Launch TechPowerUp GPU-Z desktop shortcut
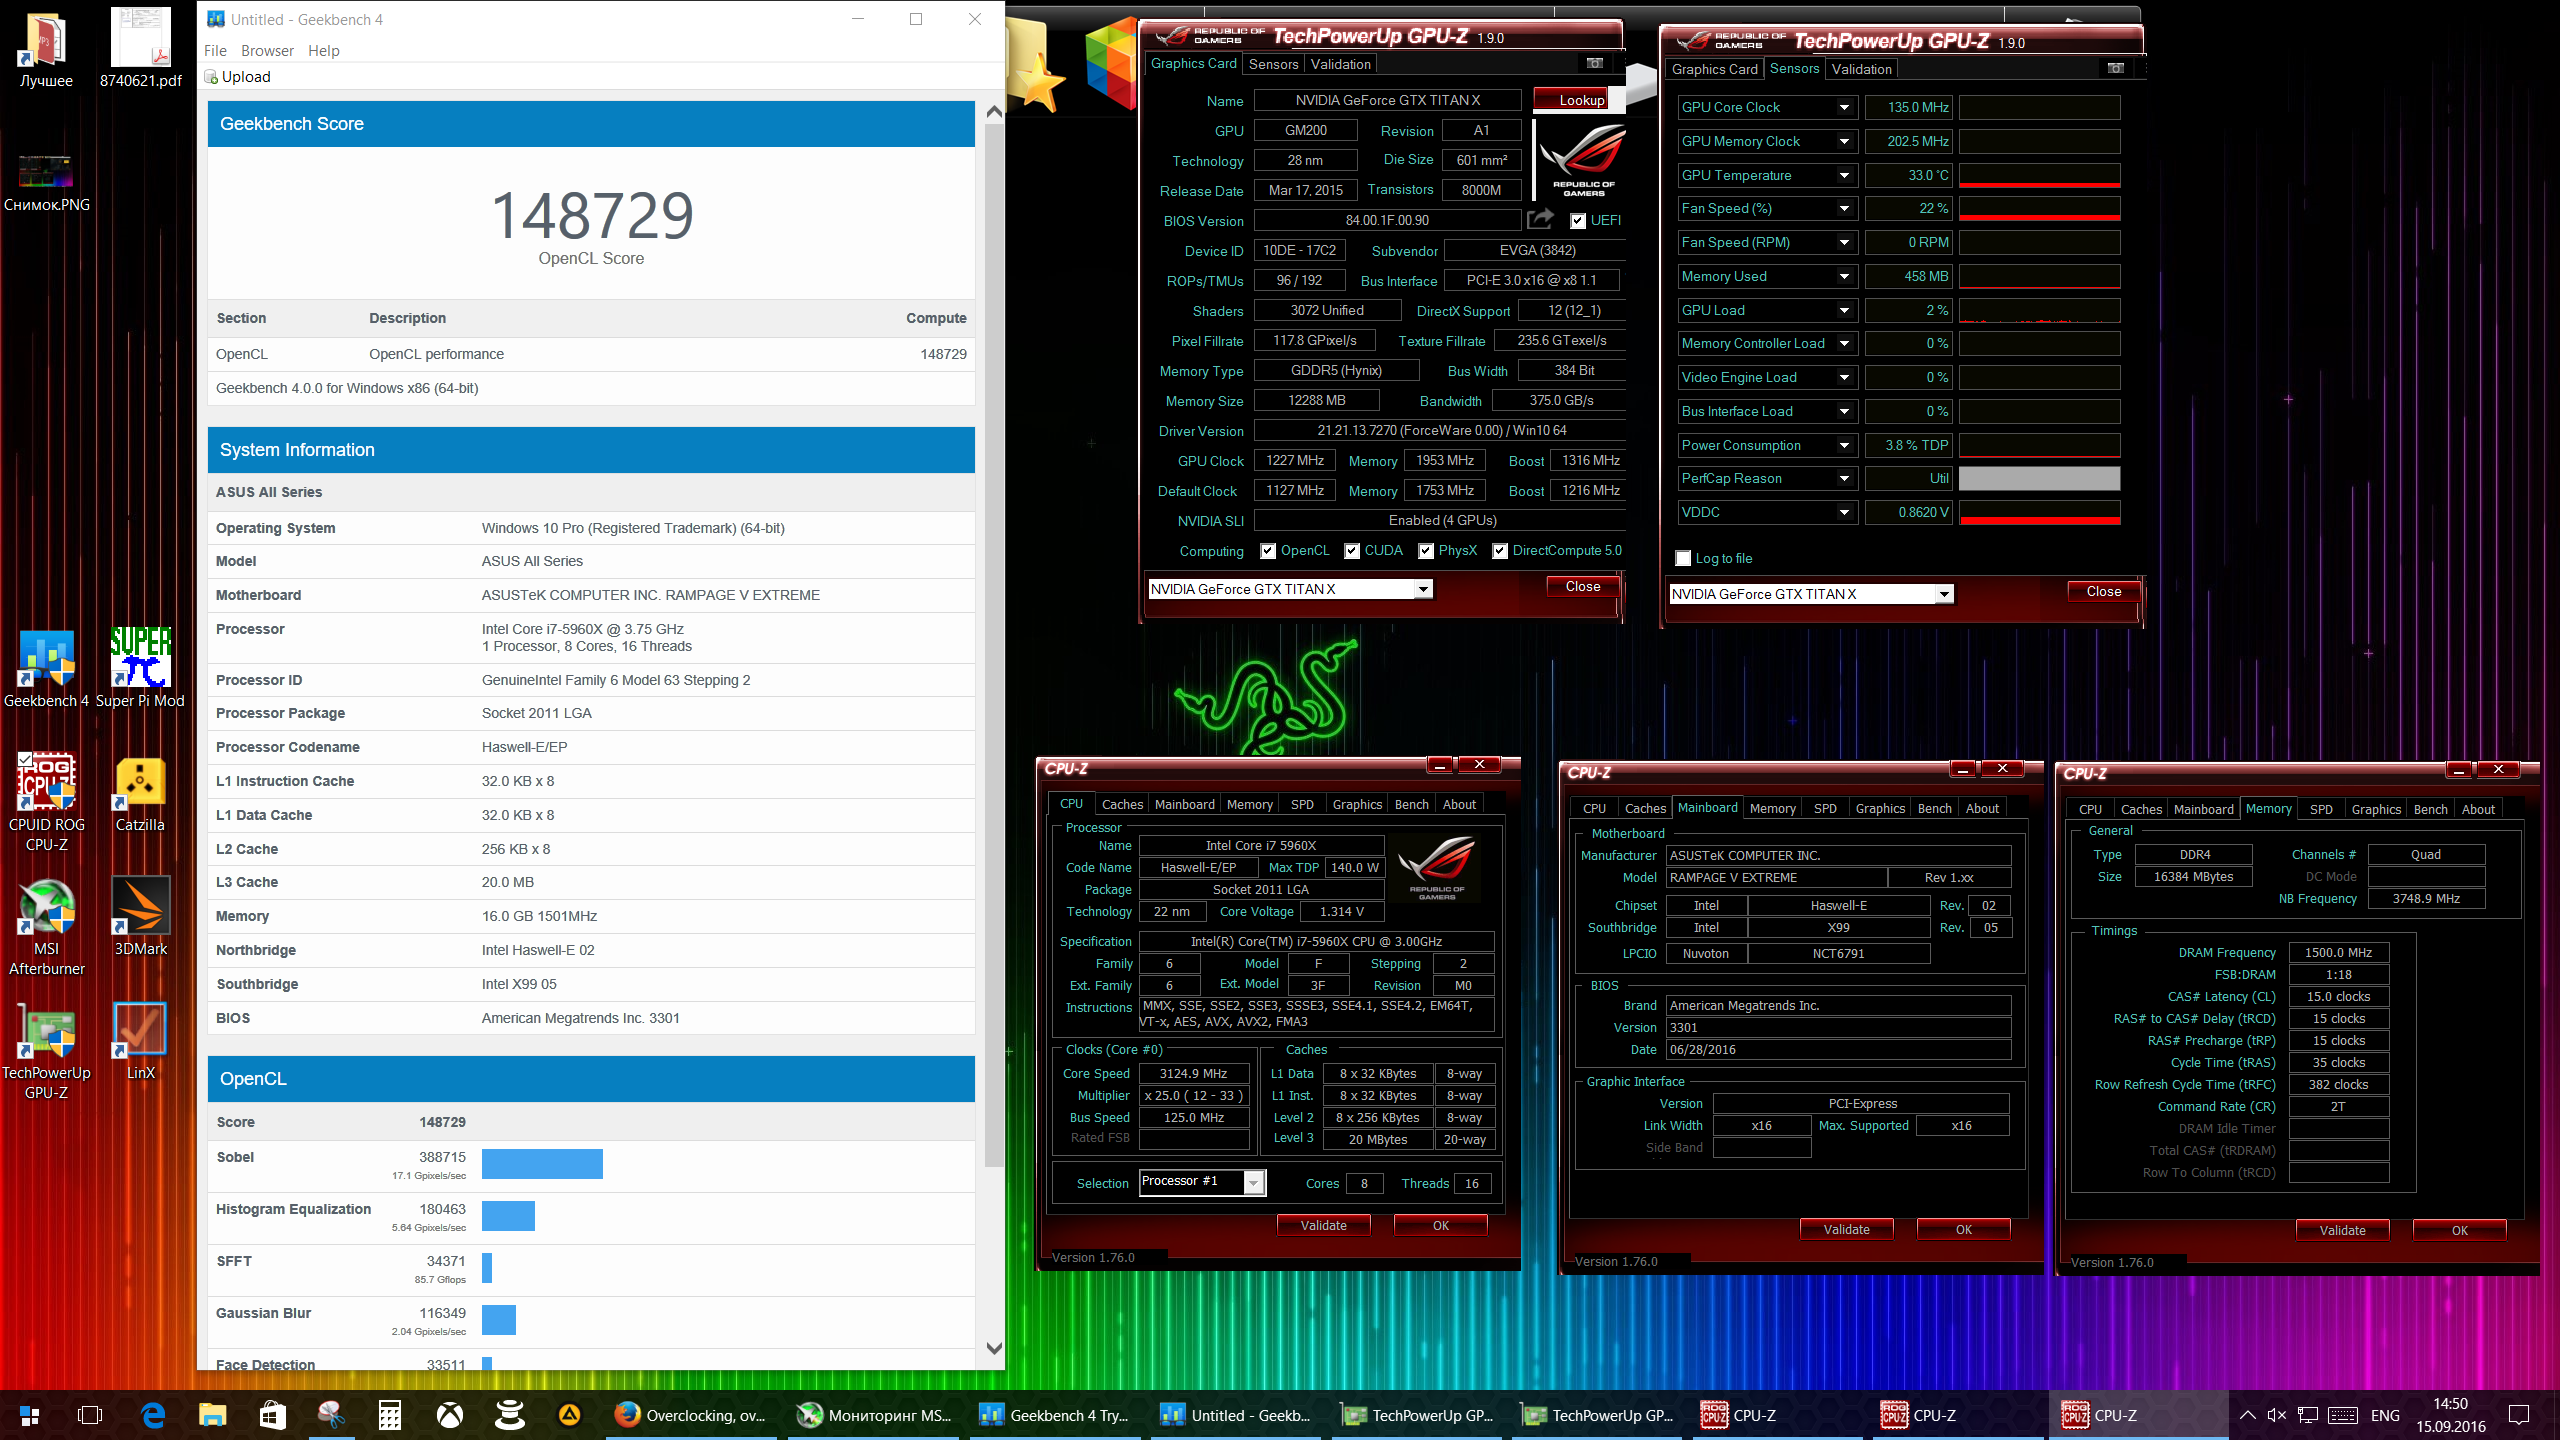This screenshot has height=1440, width=2560. [x=46, y=1050]
